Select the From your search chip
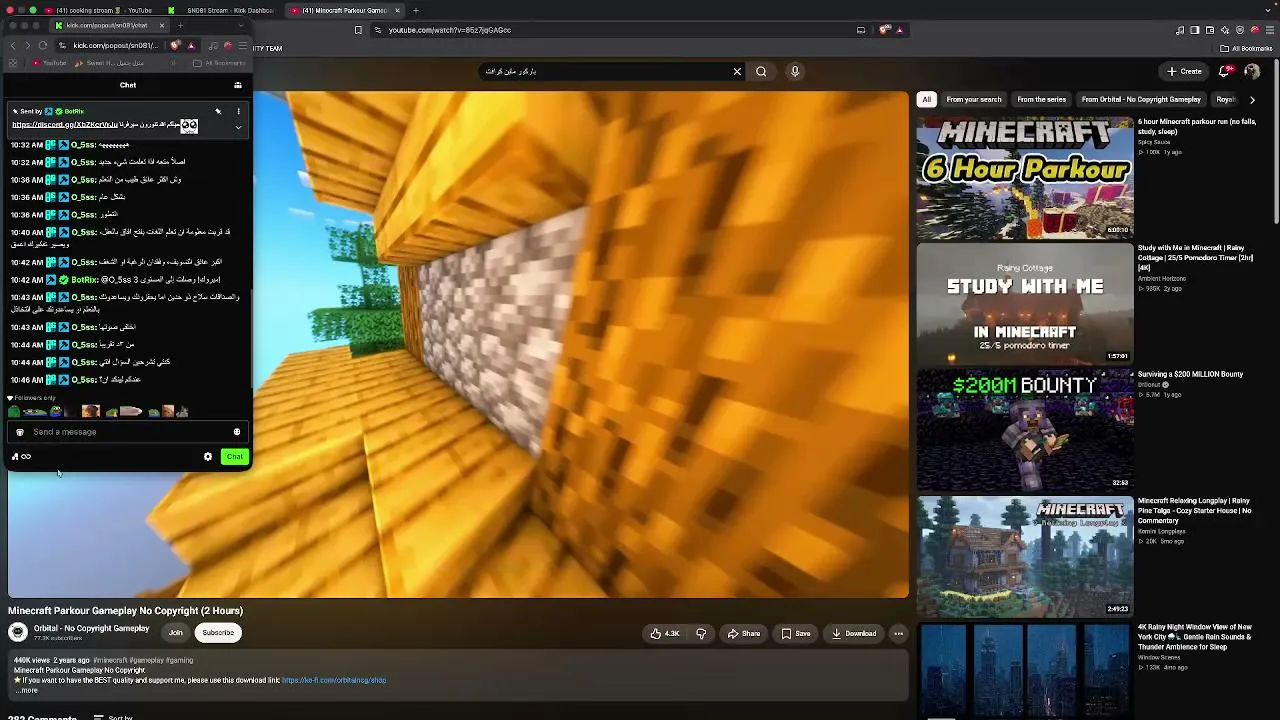The height and width of the screenshot is (720, 1280). click(974, 99)
